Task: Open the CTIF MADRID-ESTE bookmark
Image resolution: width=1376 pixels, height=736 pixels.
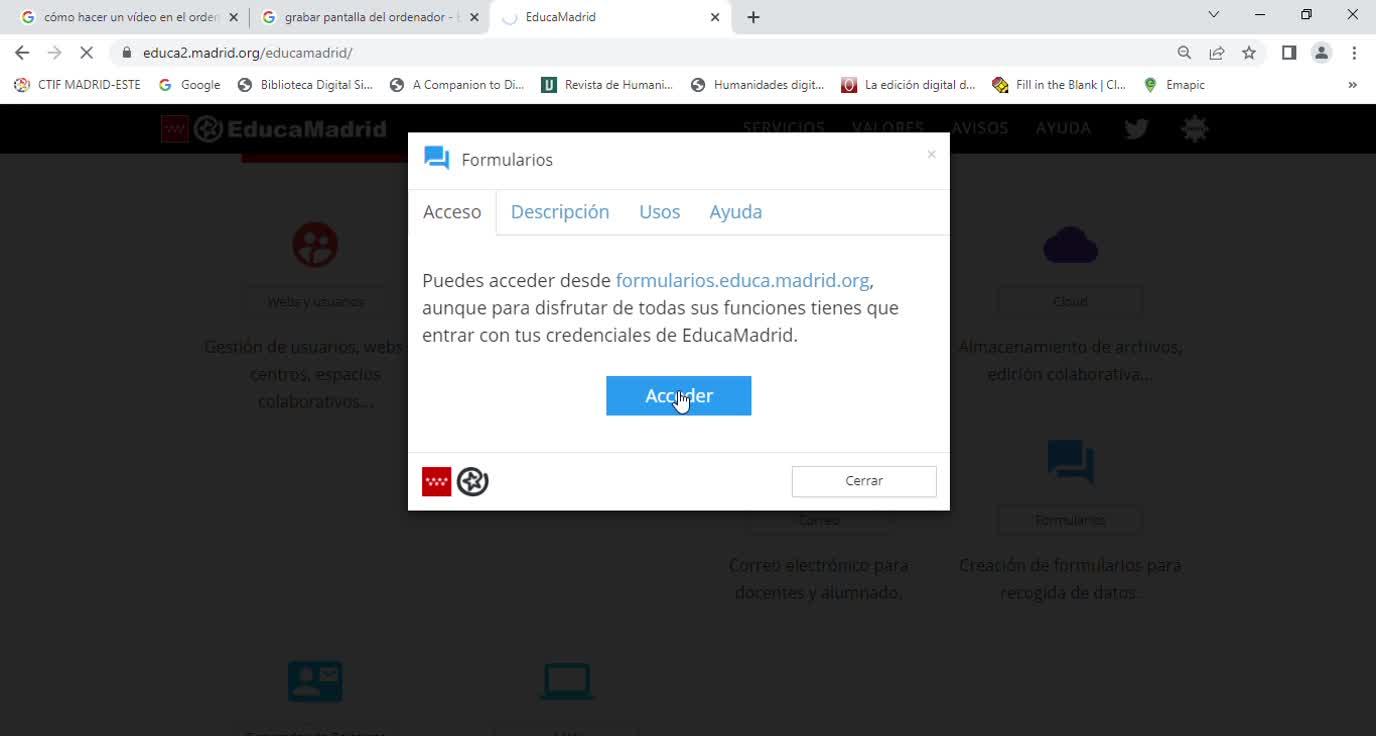Action: click(77, 85)
